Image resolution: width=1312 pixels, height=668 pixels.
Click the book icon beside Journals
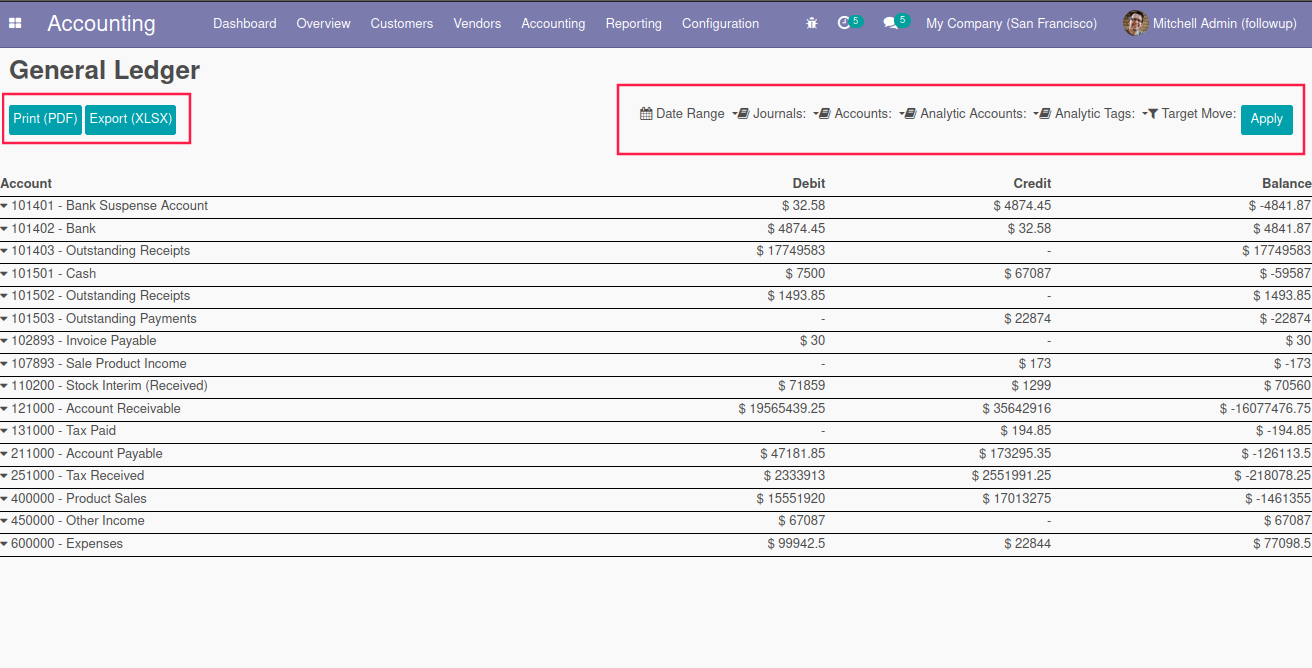(743, 114)
